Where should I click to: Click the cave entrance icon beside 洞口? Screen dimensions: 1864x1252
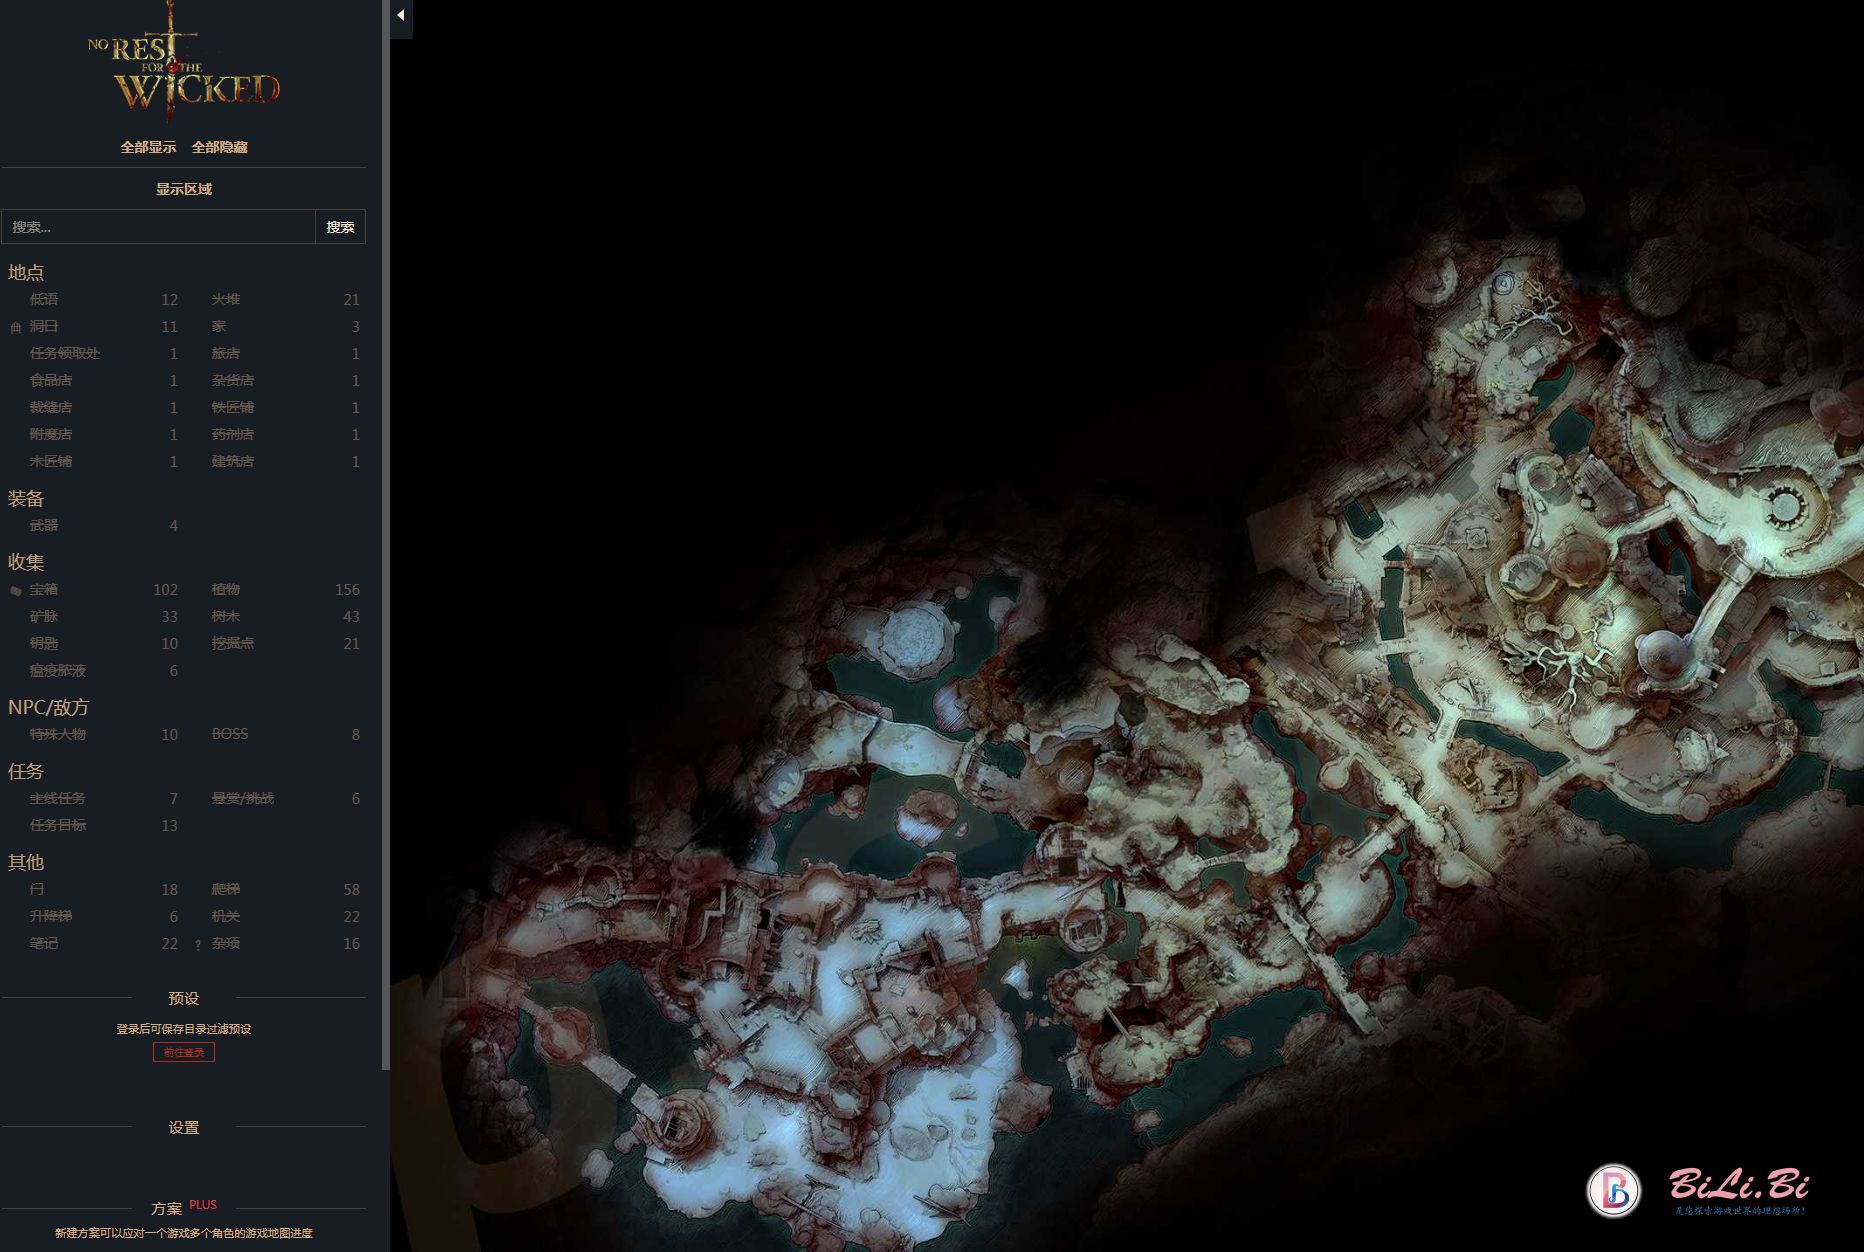[x=15, y=327]
